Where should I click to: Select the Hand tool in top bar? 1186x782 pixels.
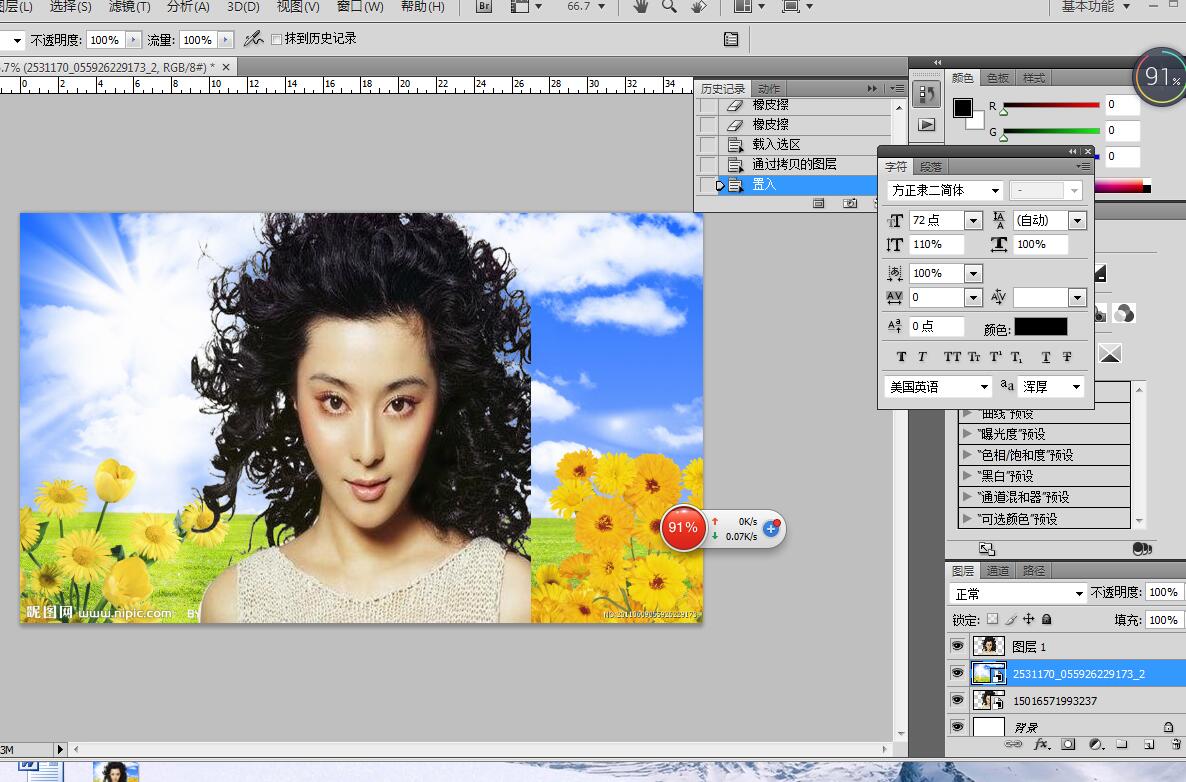pos(641,7)
